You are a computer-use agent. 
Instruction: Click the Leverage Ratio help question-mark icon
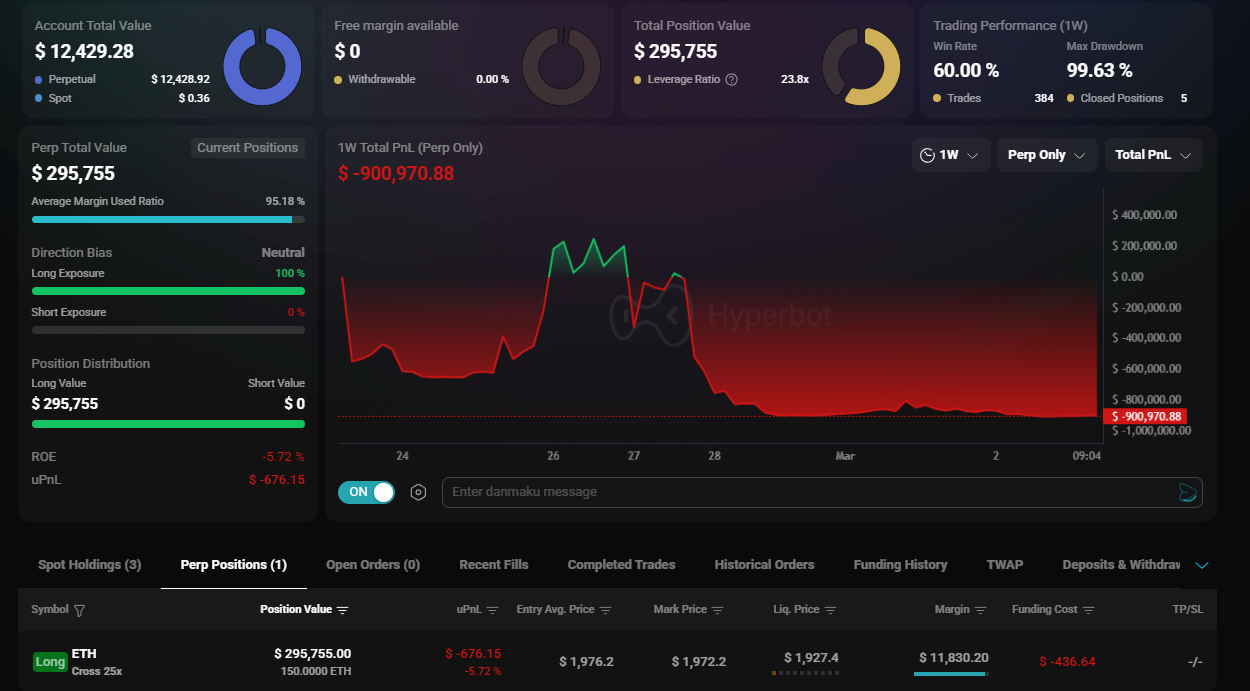[731, 80]
